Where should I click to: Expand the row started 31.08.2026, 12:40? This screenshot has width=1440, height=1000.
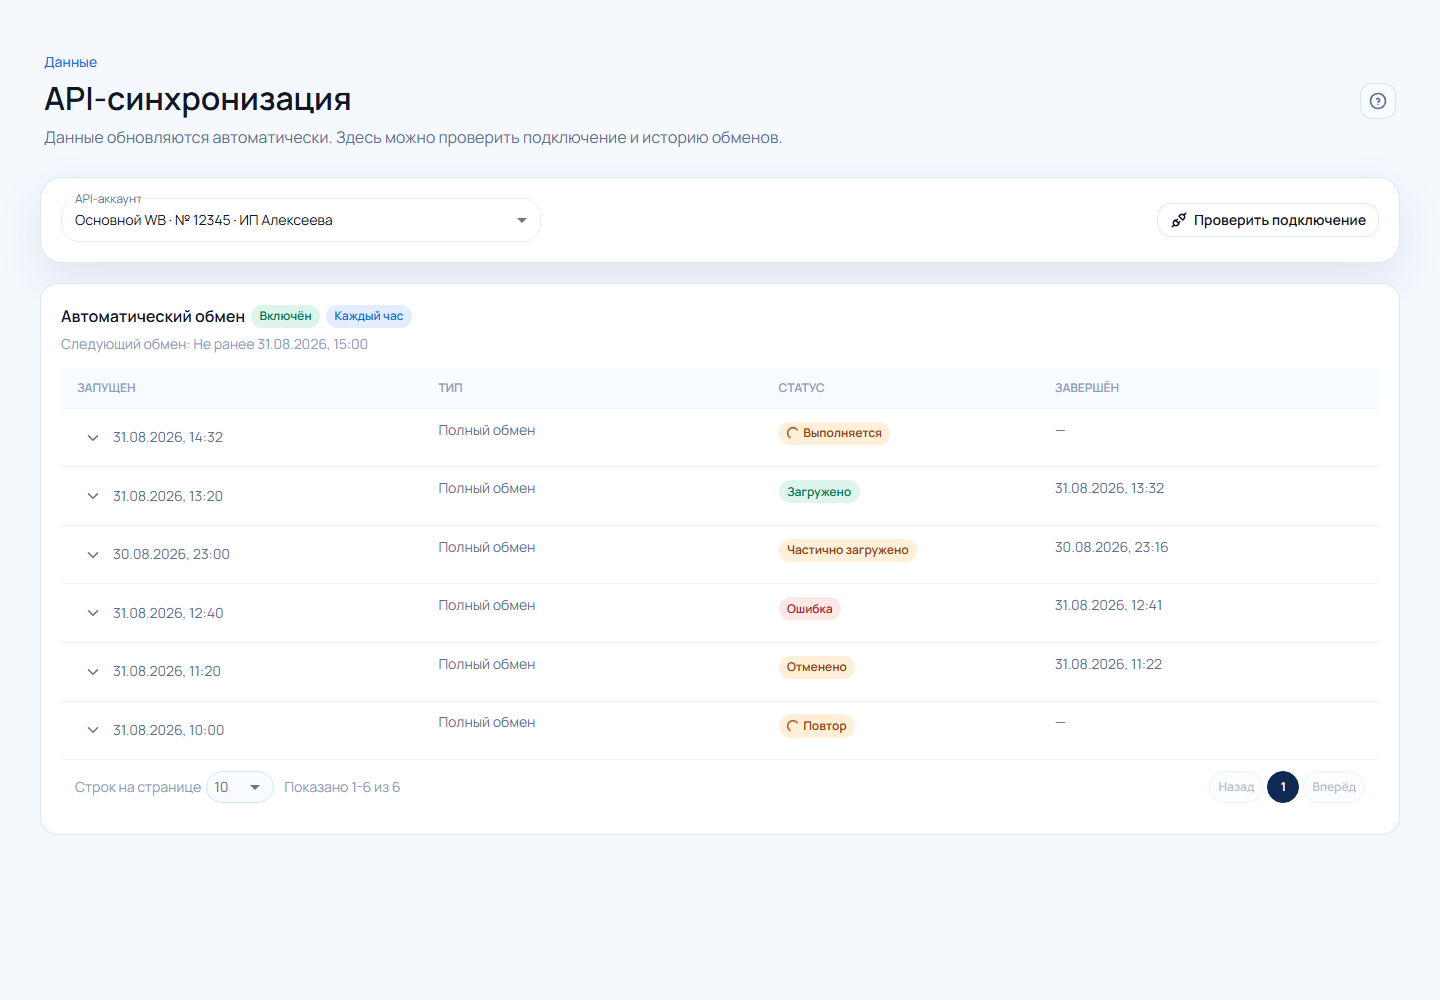(x=93, y=613)
